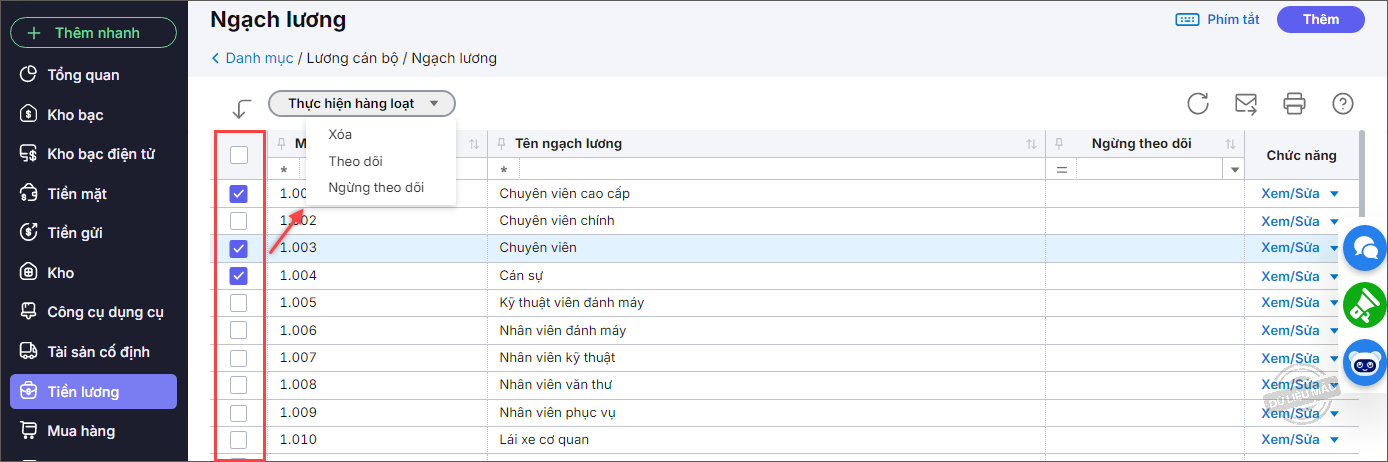Click the printer icon
Image resolution: width=1388 pixels, height=462 pixels.
coord(1295,103)
